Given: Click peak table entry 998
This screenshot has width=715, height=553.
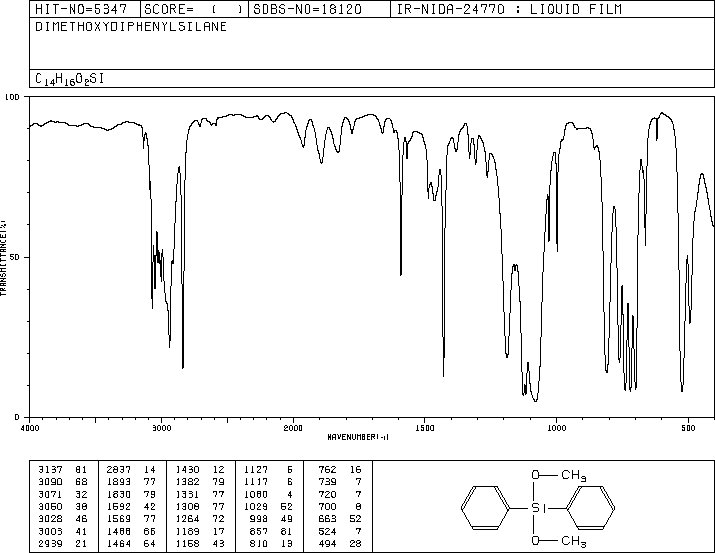Looking at the screenshot, I should (259, 519).
